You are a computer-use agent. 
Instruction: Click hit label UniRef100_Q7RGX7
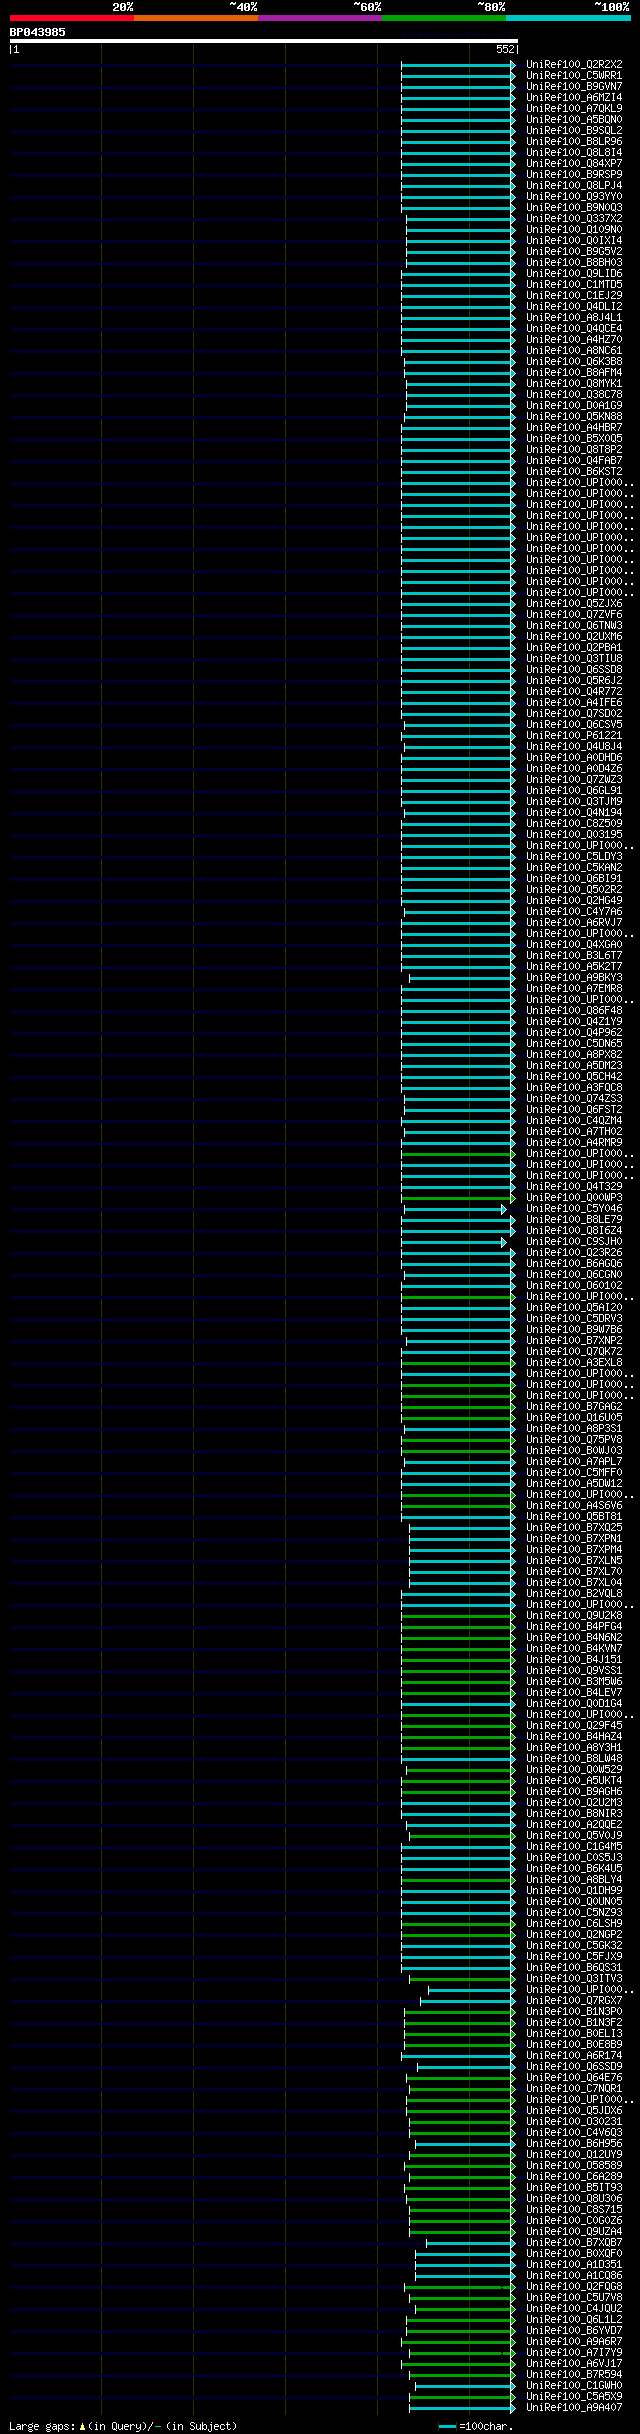click(x=574, y=2001)
